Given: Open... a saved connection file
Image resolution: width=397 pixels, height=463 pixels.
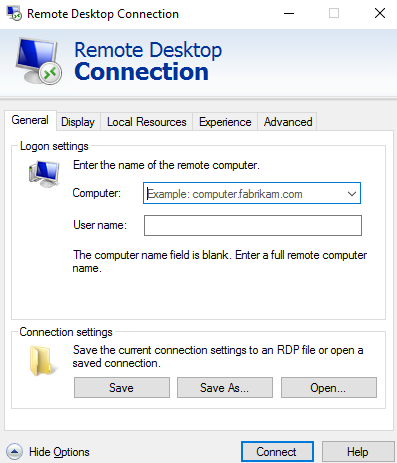Looking at the screenshot, I should click(x=329, y=388).
